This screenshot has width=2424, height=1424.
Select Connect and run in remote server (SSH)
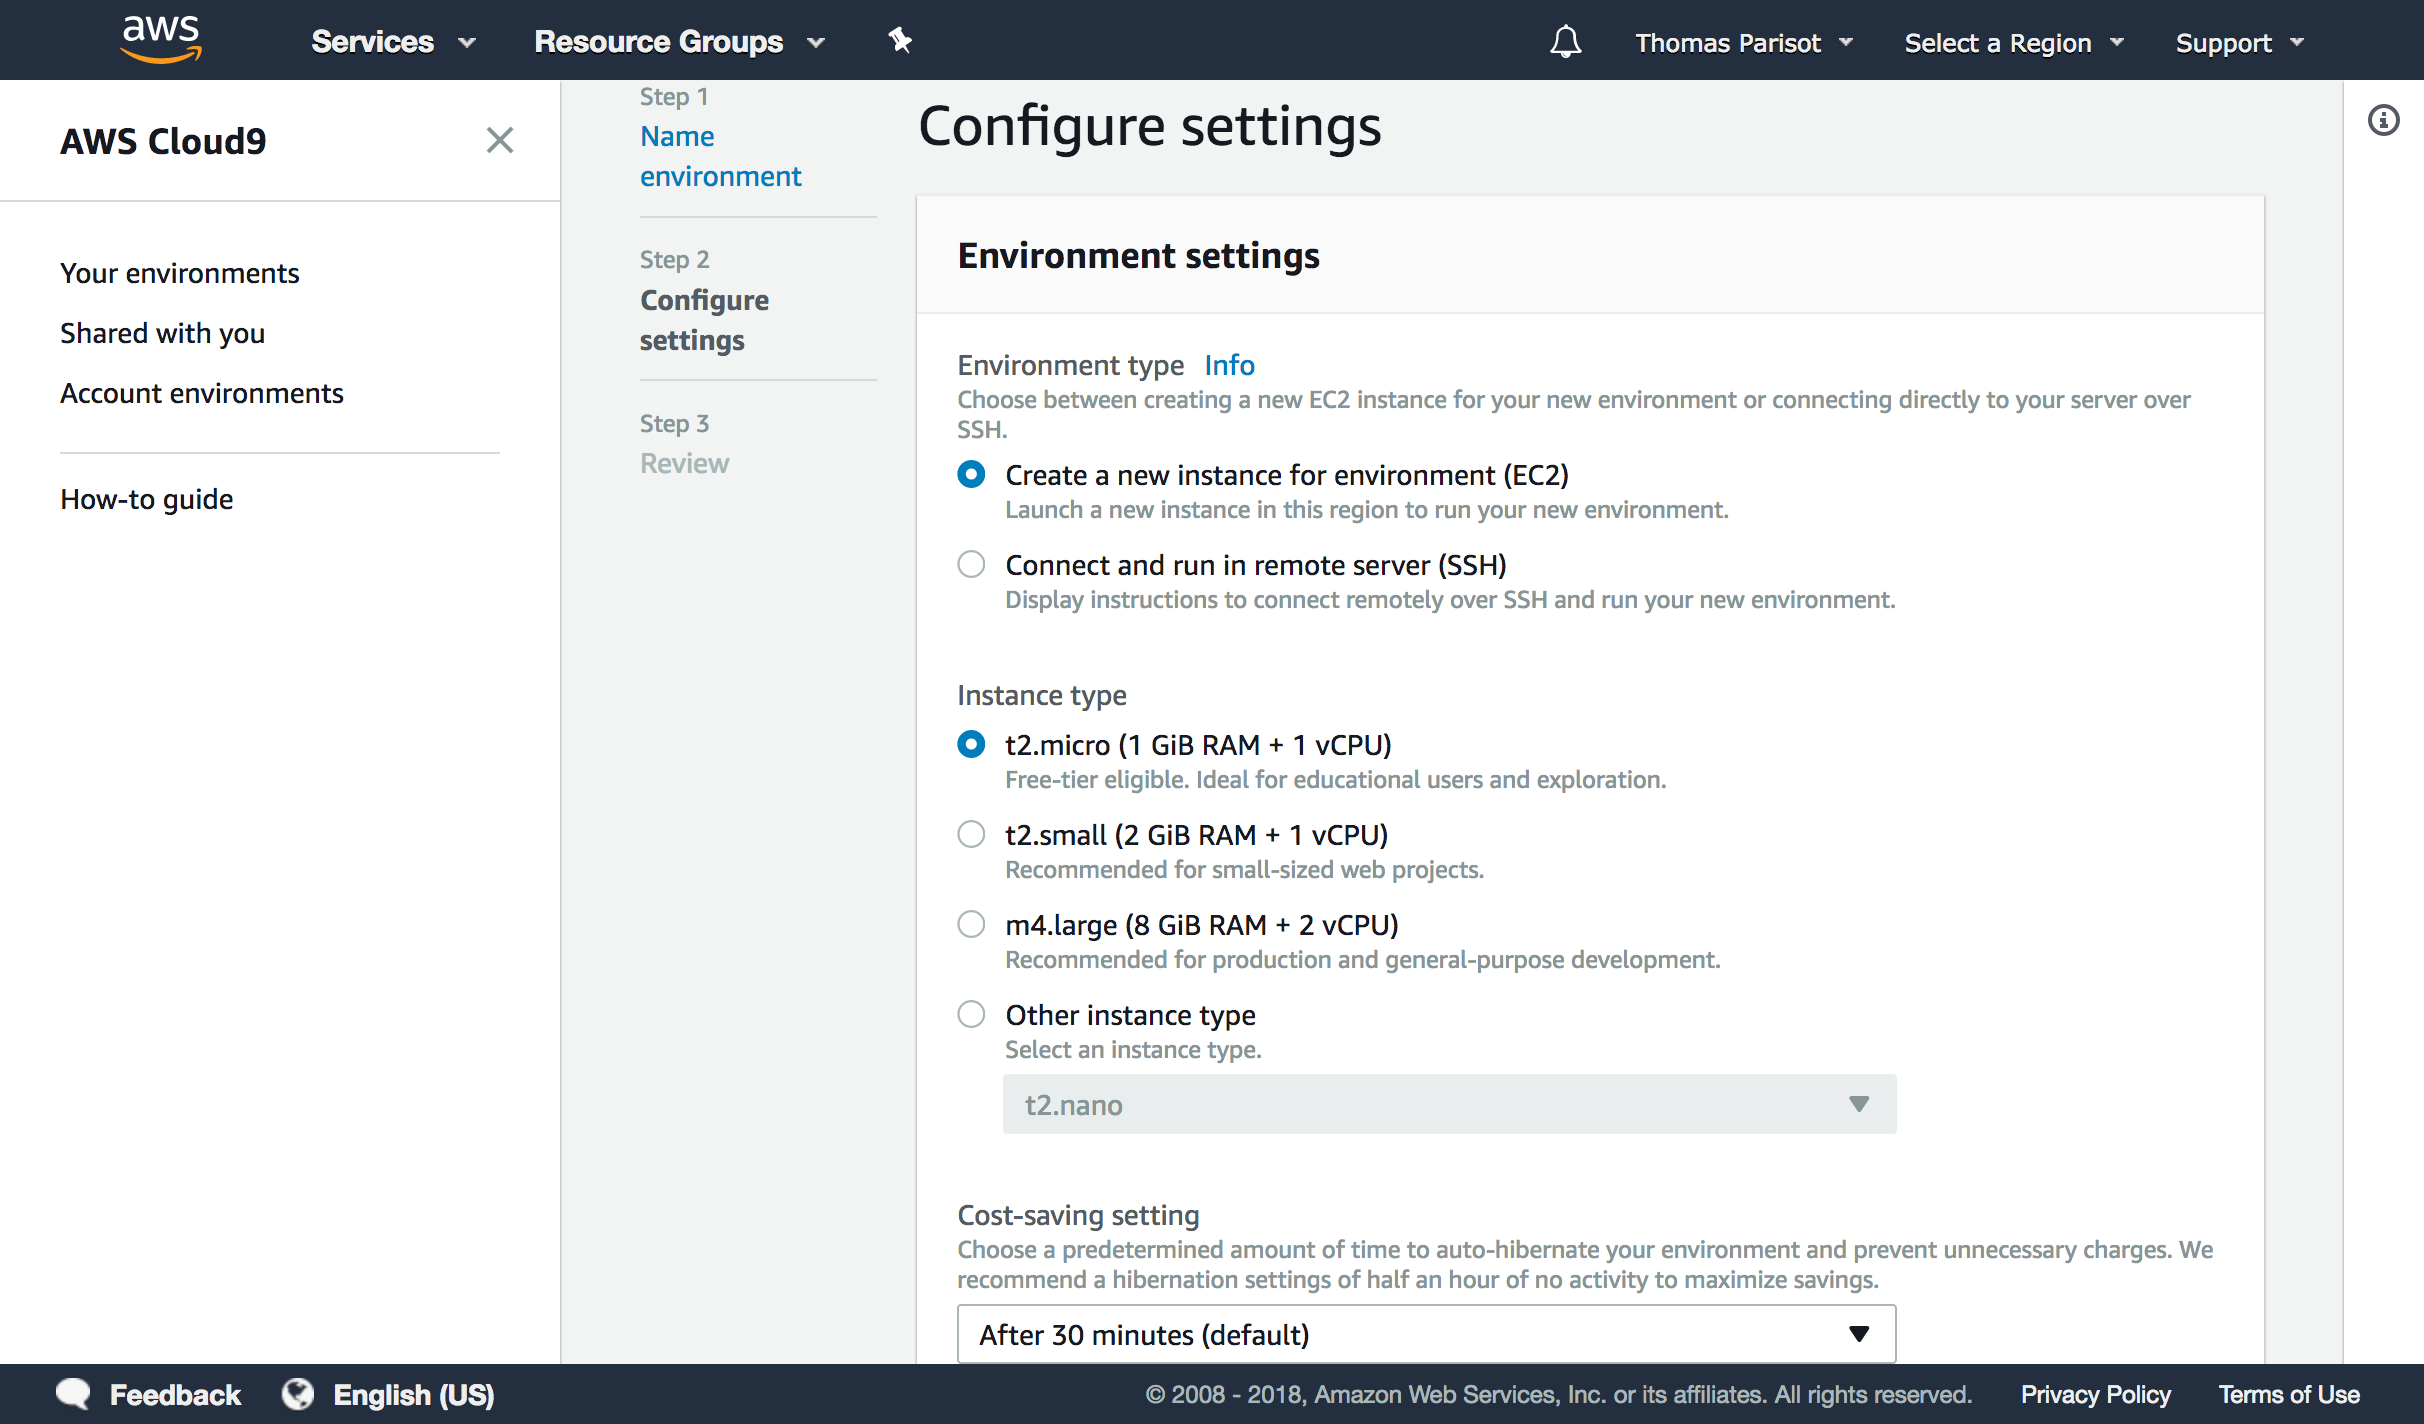pos(971,564)
